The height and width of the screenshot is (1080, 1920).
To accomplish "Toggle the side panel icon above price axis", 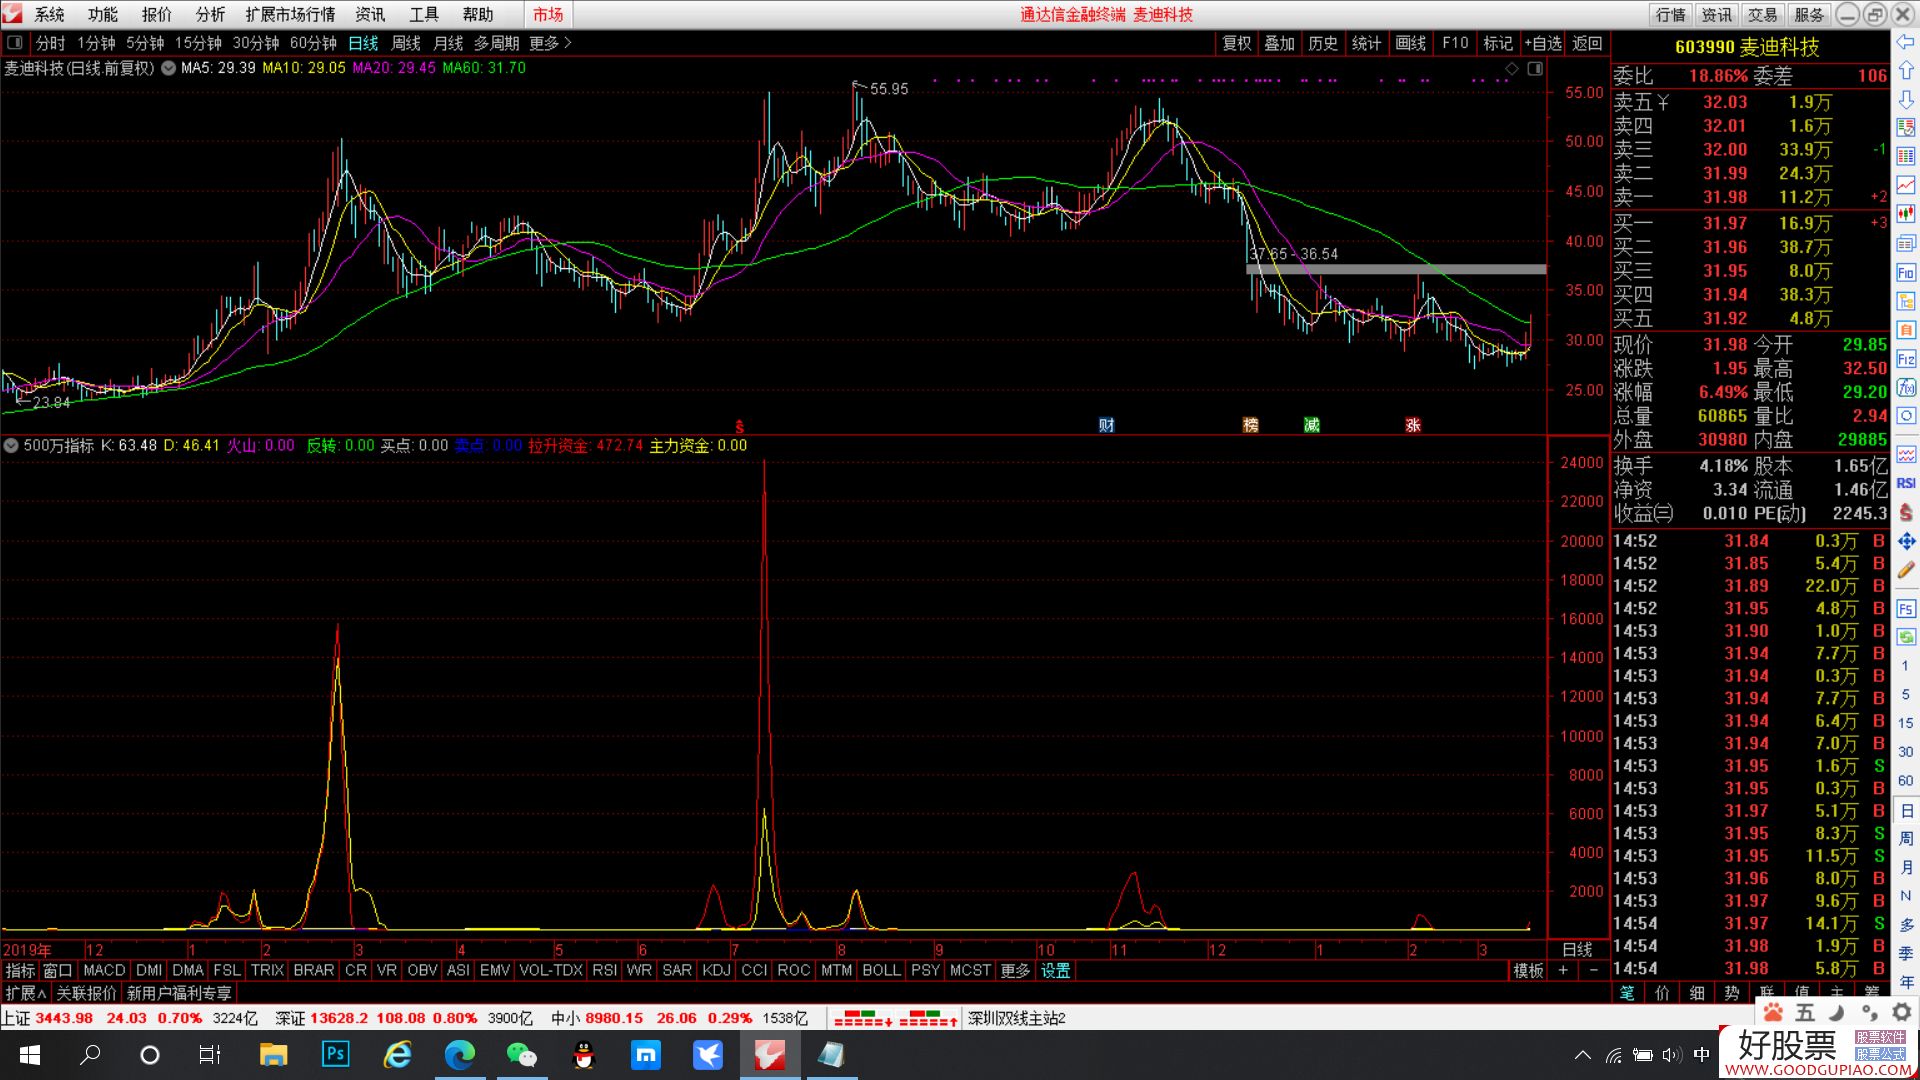I will tap(1535, 68).
